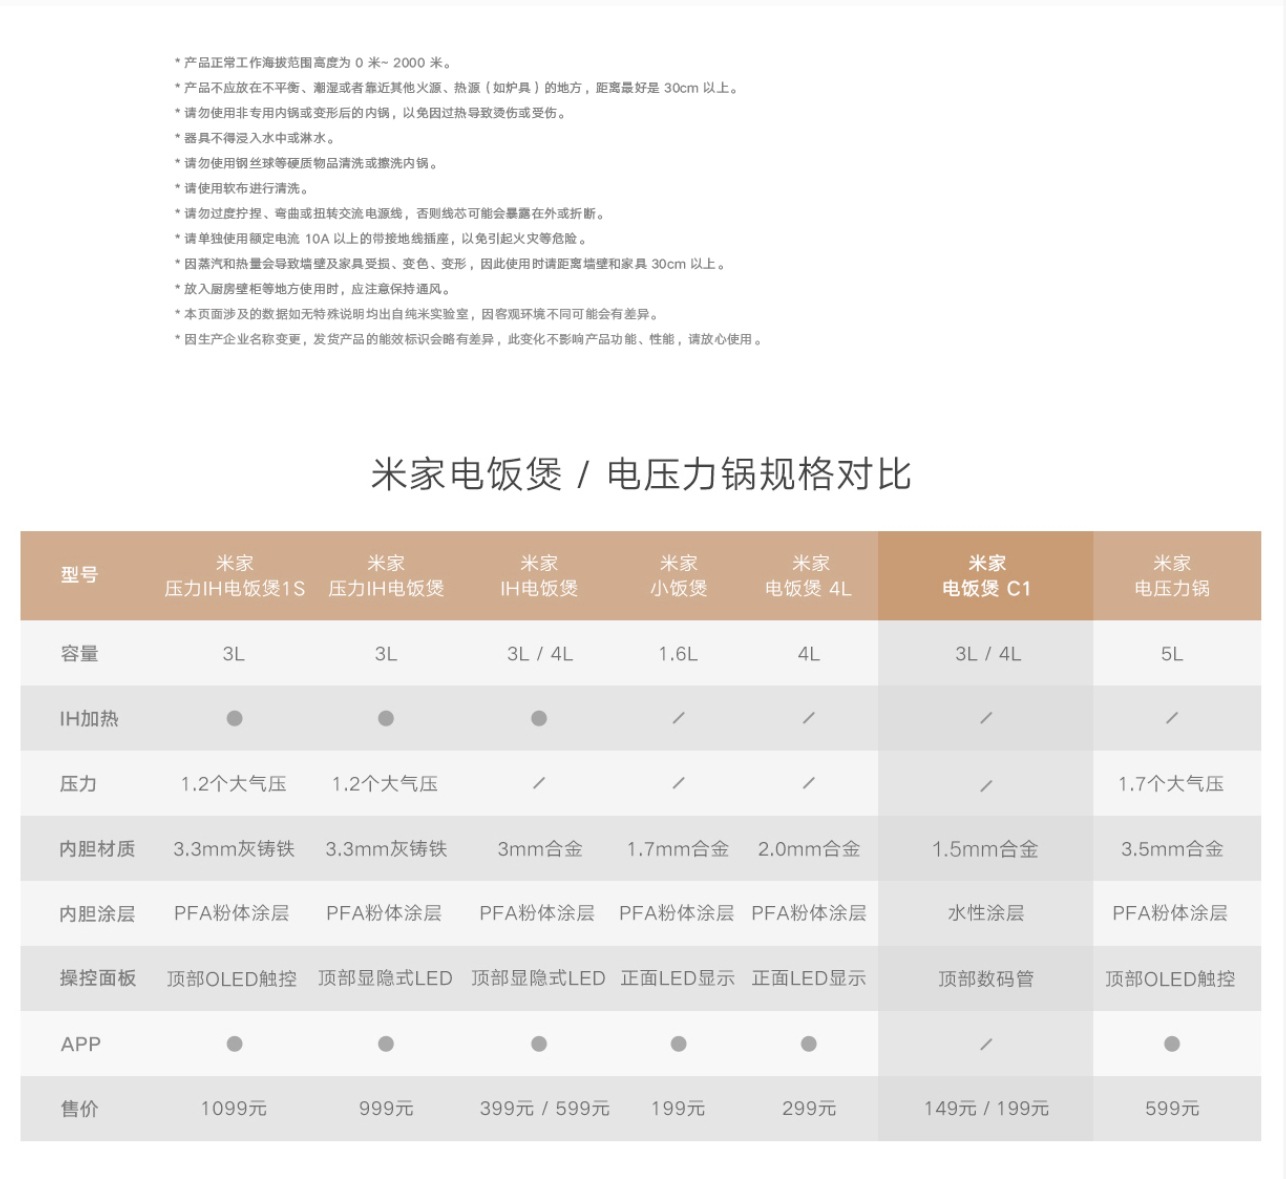This screenshot has height=1179, width=1286.
Task: Select the 内胆材质 row label
Action: coord(97,849)
